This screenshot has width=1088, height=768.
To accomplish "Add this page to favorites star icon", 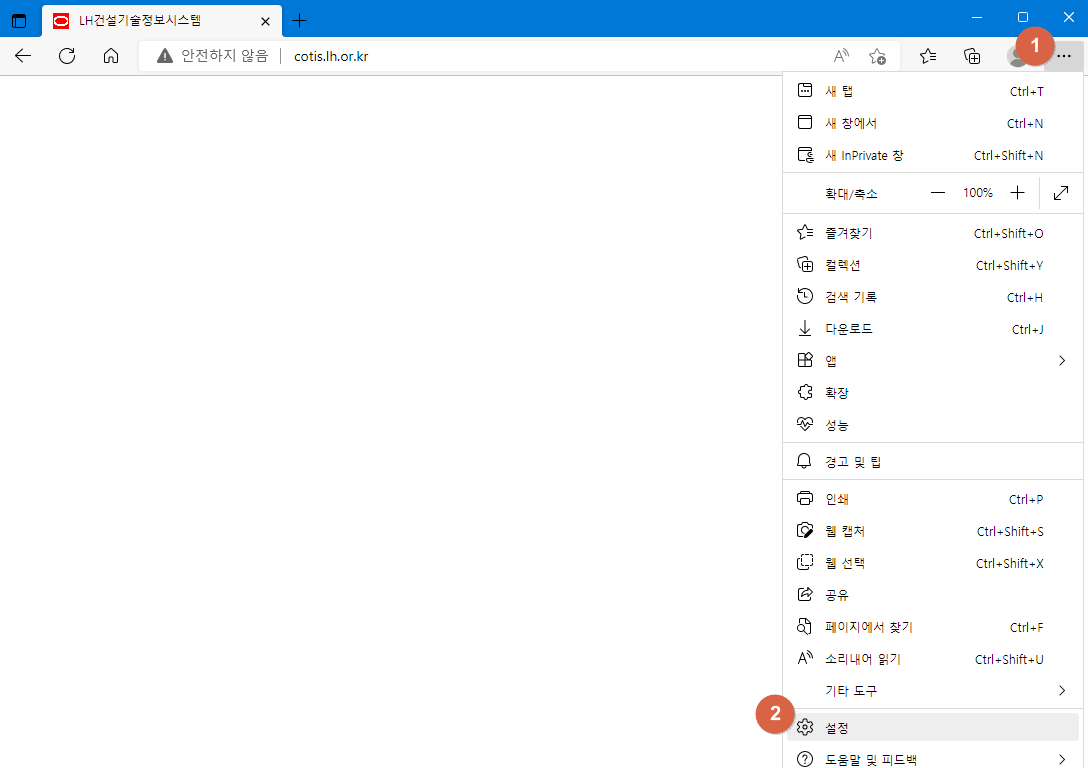I will (x=878, y=56).
